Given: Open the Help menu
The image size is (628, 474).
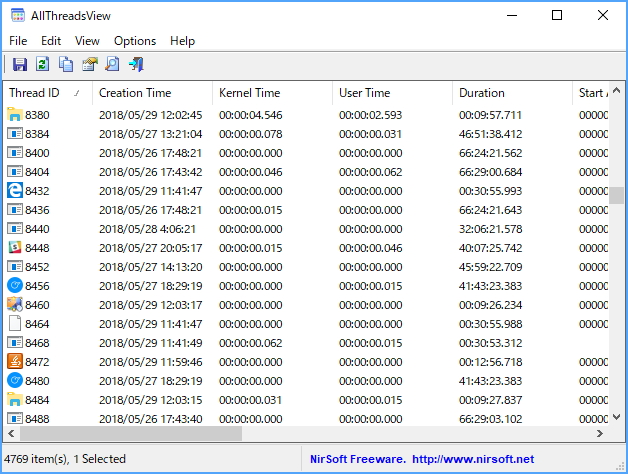Looking at the screenshot, I should [182, 41].
